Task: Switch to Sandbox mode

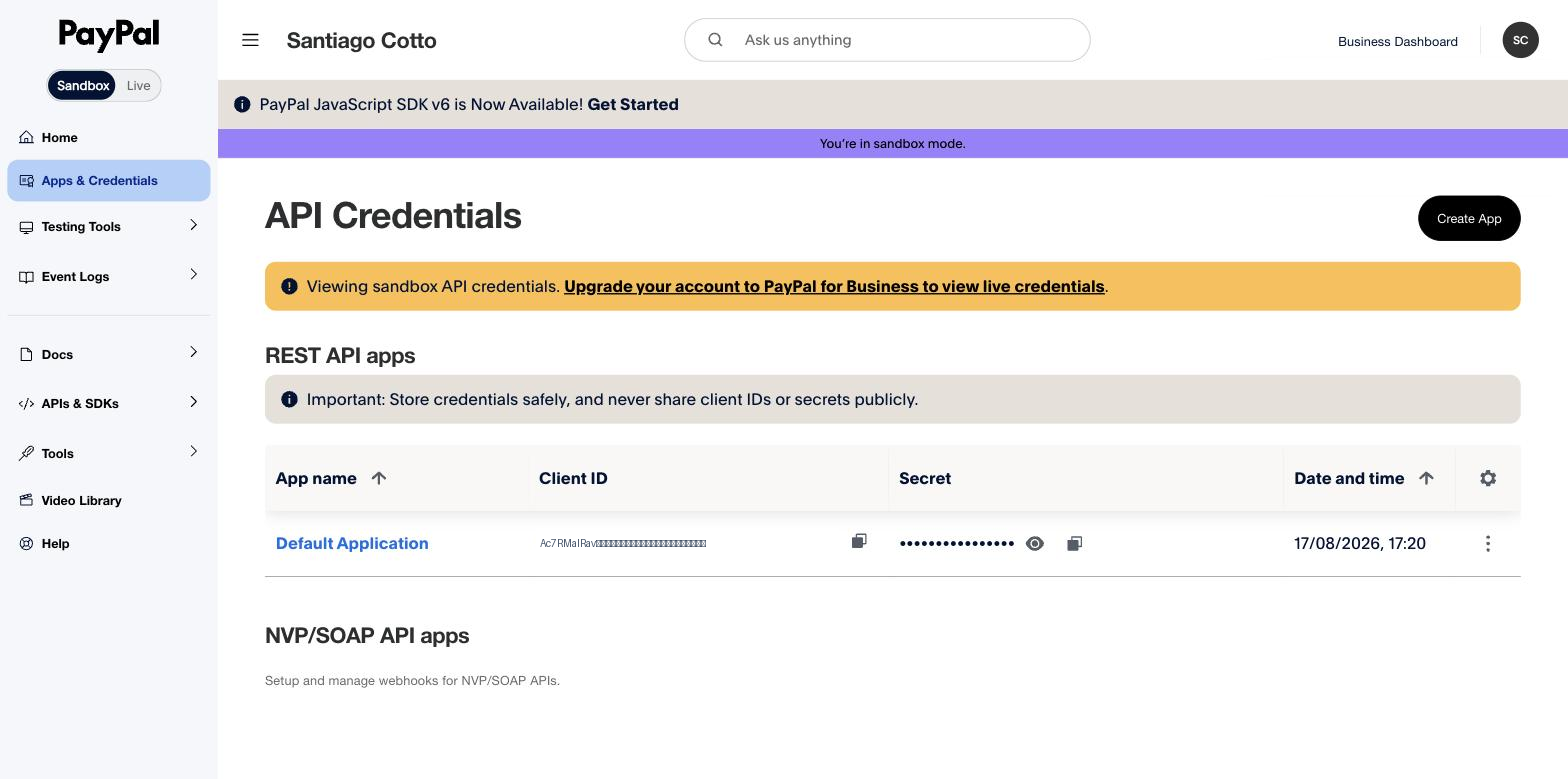Action: (x=83, y=86)
